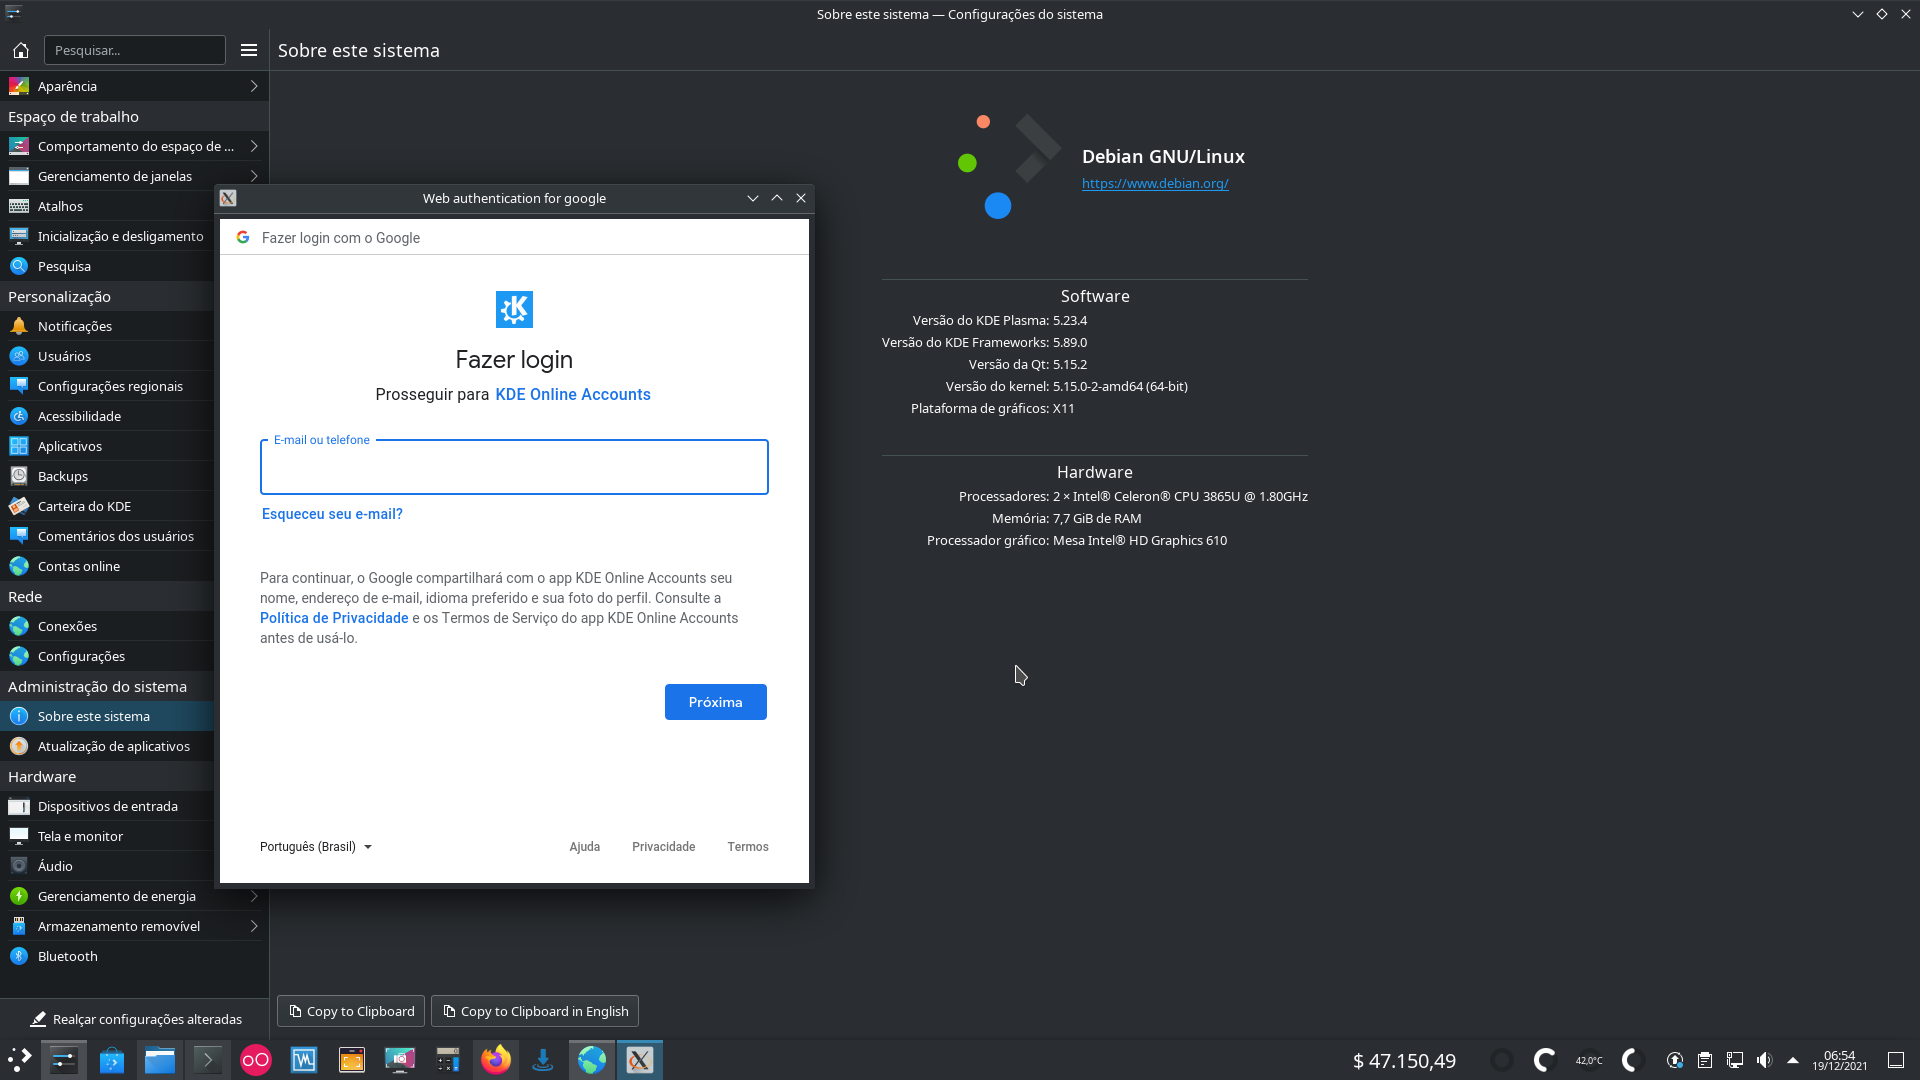
Task: Select Contas online in the sidebar
Action: point(79,566)
